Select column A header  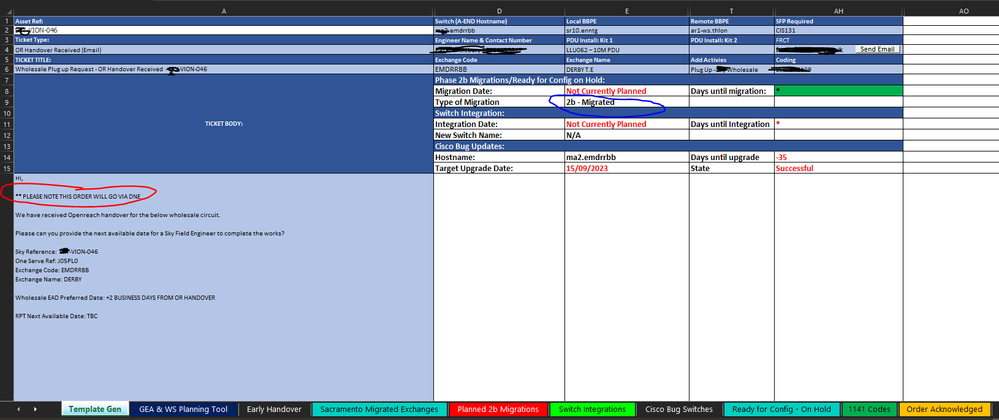click(x=223, y=11)
